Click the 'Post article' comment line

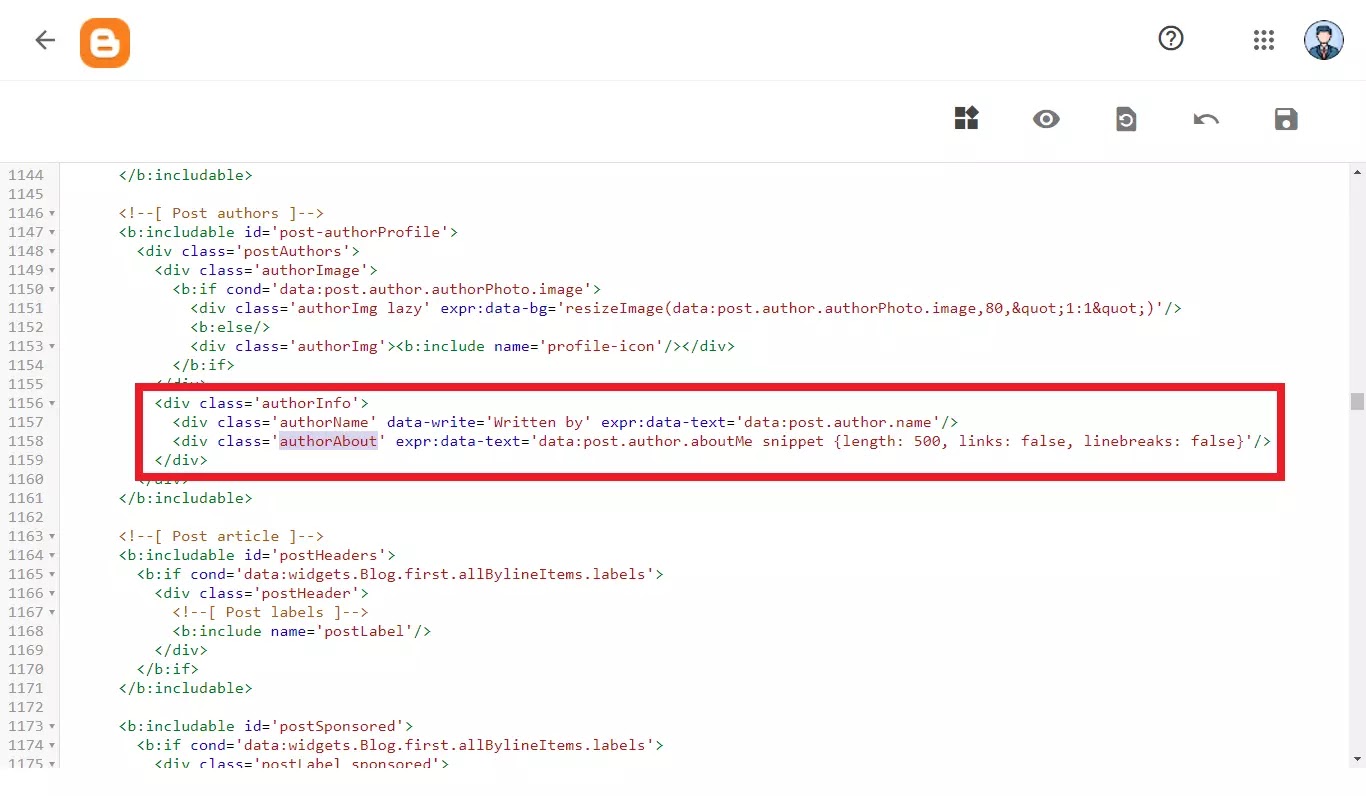point(221,536)
